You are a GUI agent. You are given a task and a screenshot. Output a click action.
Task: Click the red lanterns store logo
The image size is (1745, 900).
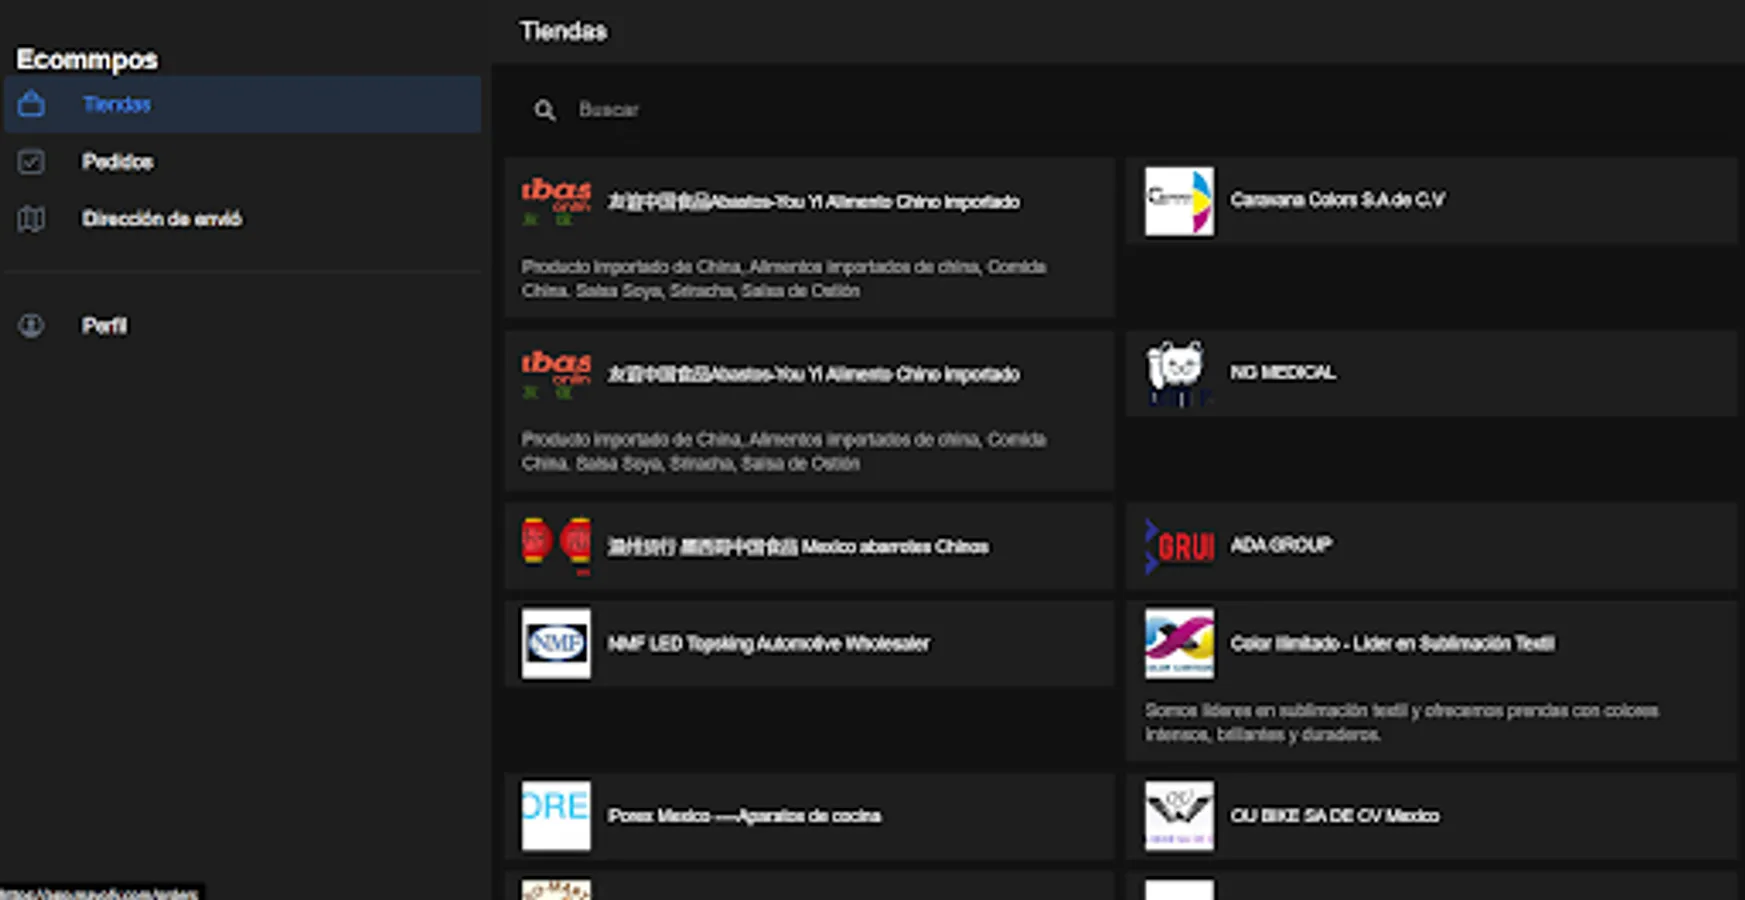click(x=556, y=546)
